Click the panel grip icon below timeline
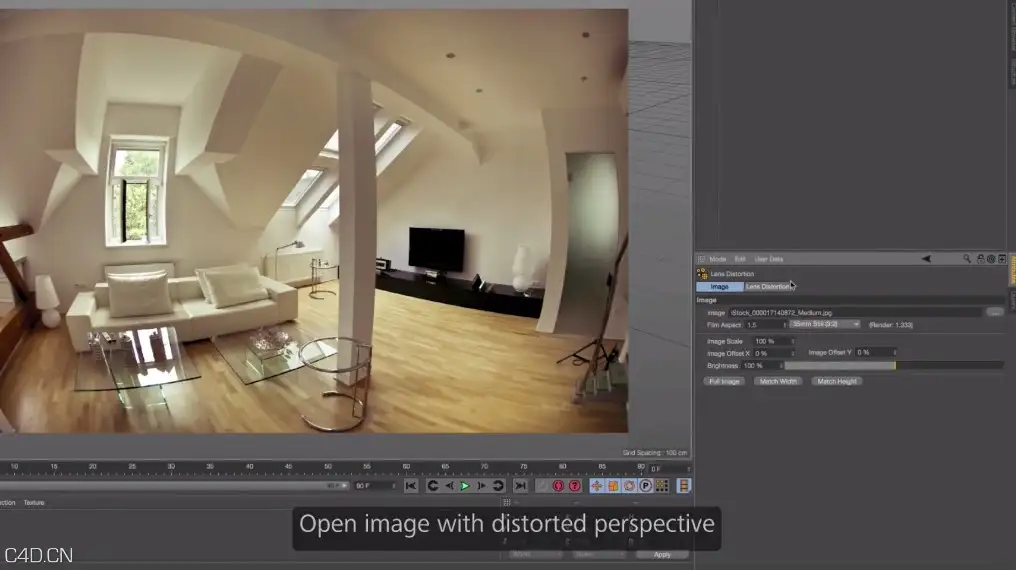 pos(507,502)
